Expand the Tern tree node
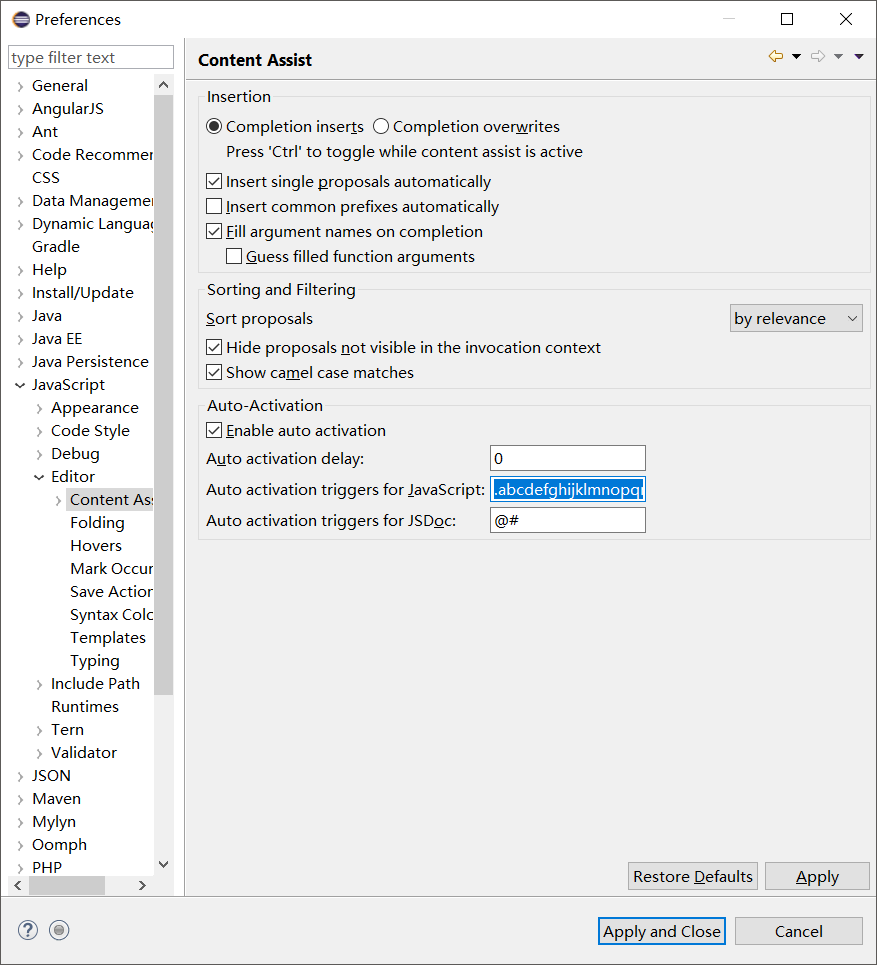This screenshot has height=965, width=877. tap(39, 731)
